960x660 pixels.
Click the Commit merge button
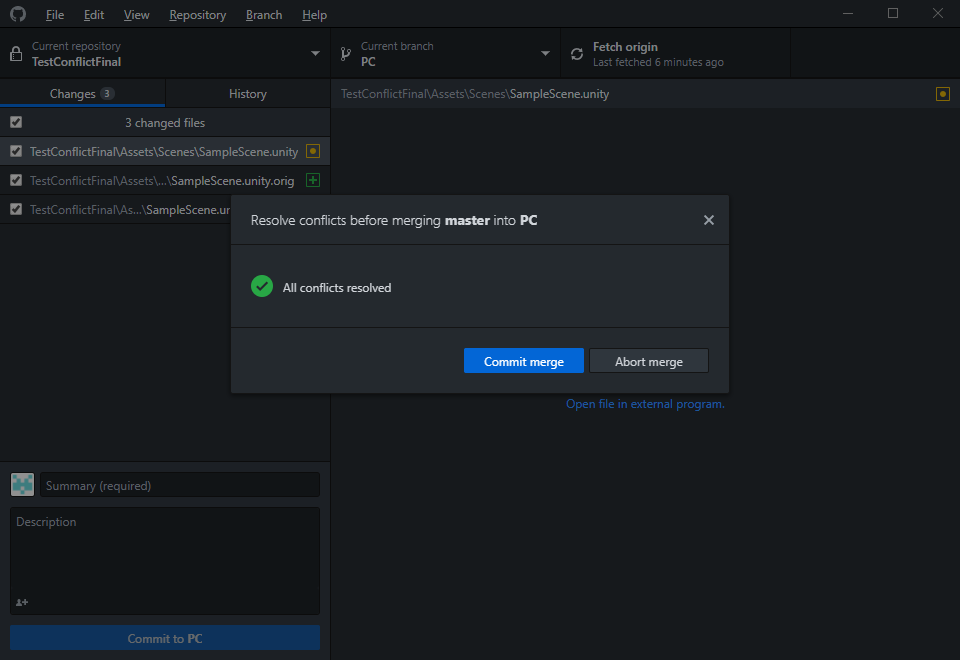point(523,360)
